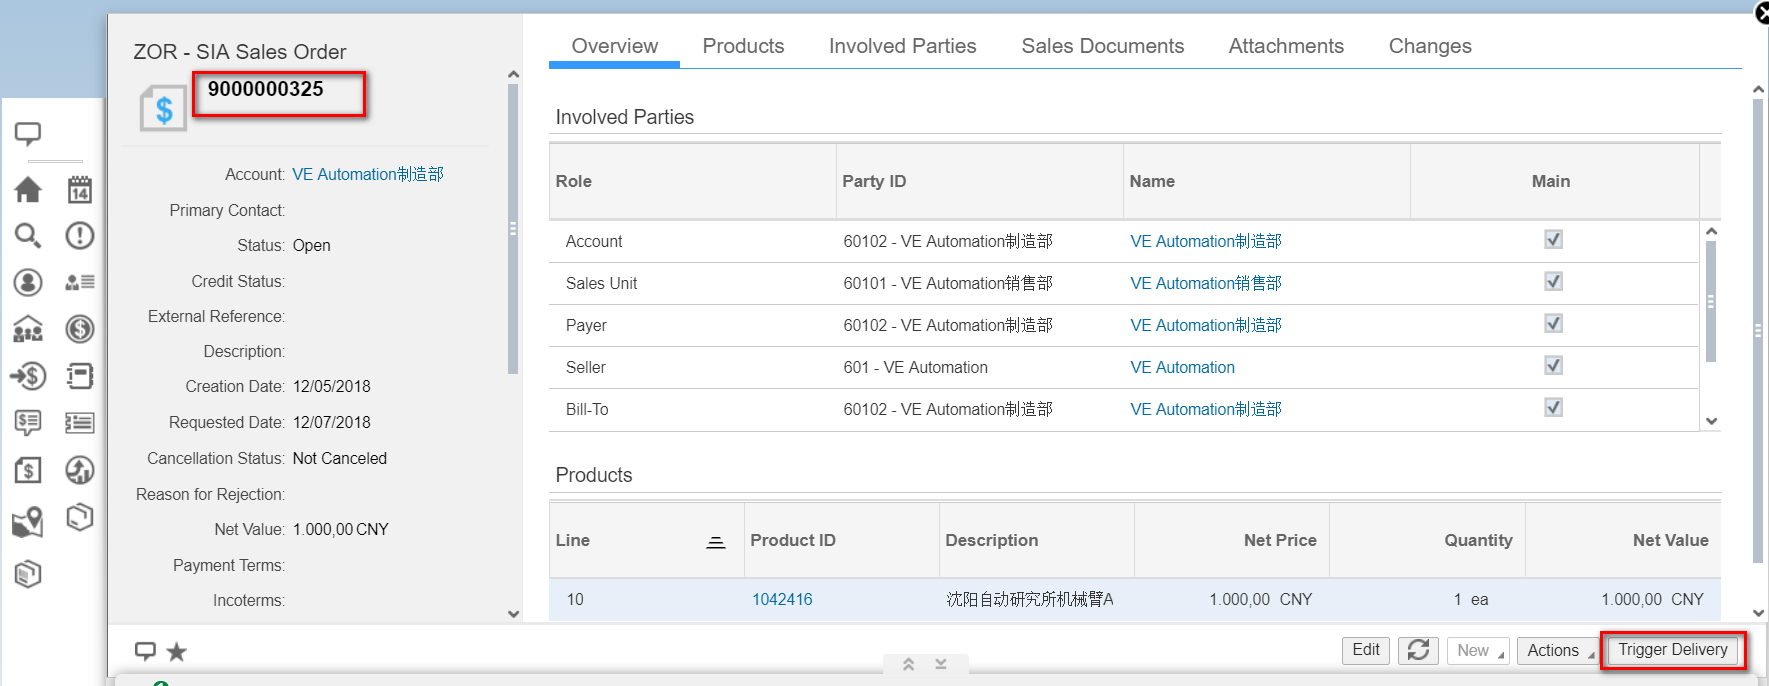Switch to the Changes tab
The height and width of the screenshot is (686, 1769).
[1430, 46]
